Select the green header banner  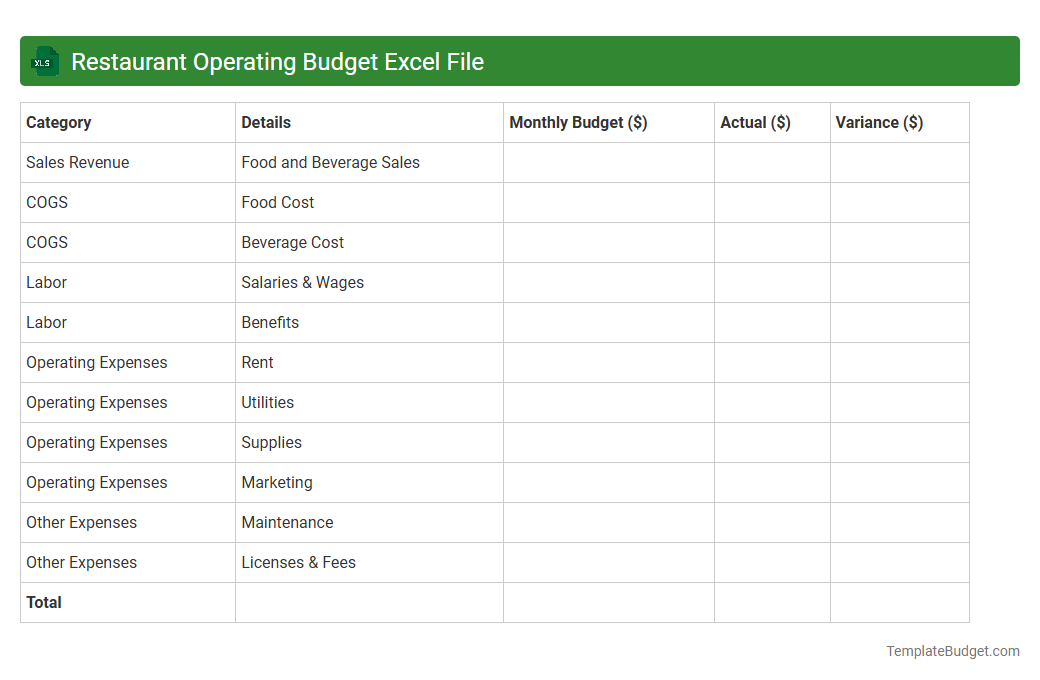pos(520,61)
